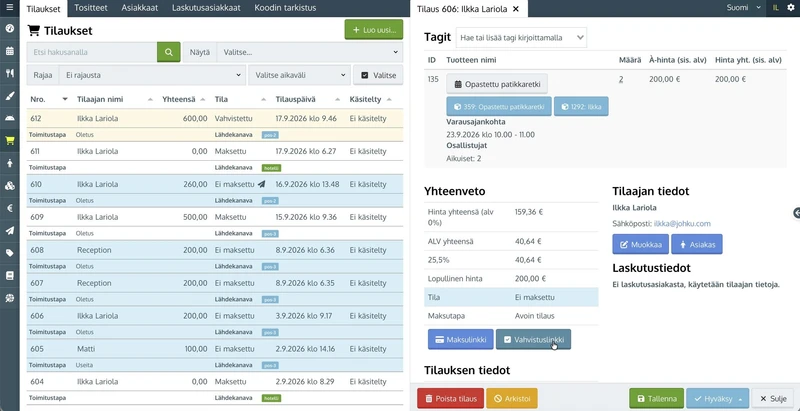Toggle the Valitse selection checkbox button
The width and height of the screenshot is (800, 411).
[378, 75]
